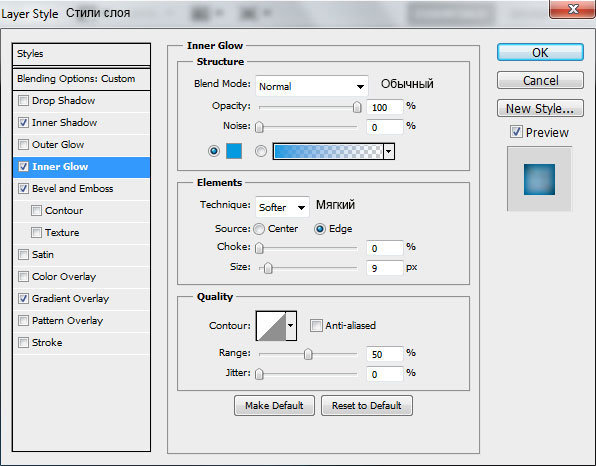596x466 pixels.
Task: Open the blue glow color swatch
Action: [x=234, y=151]
